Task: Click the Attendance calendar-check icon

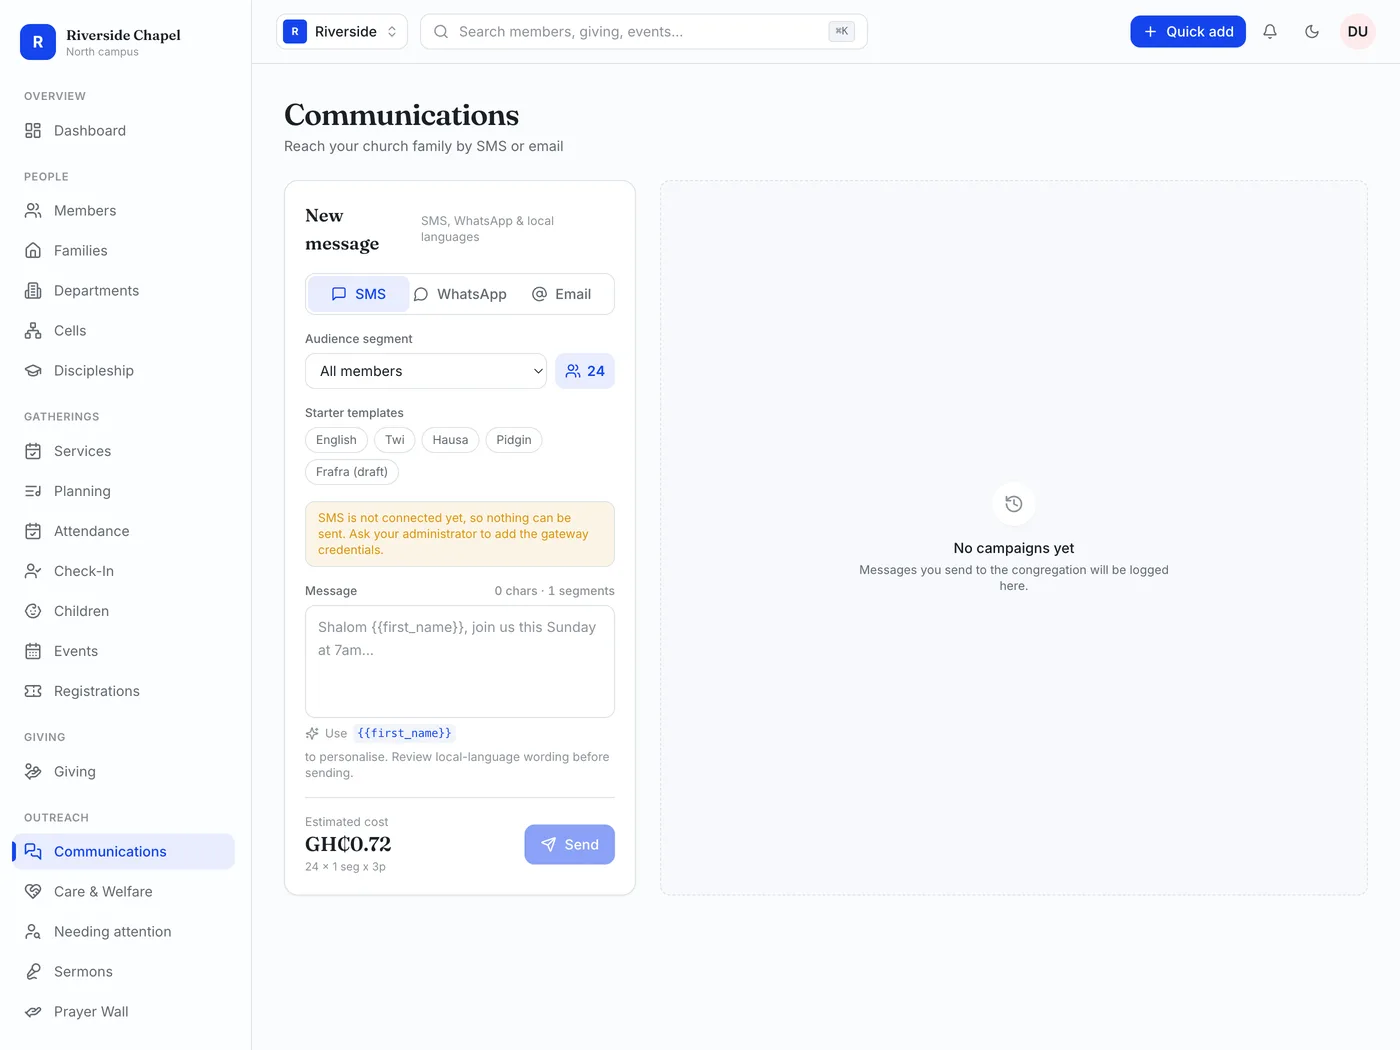Action: coord(33,531)
